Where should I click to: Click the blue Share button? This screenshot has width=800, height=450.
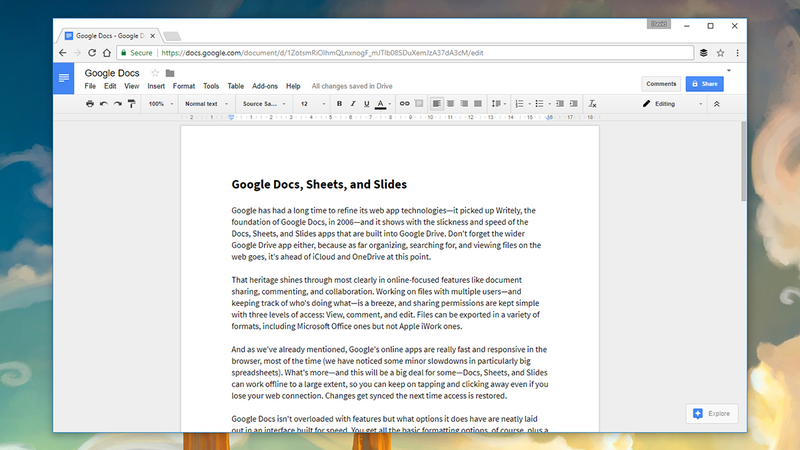(705, 84)
